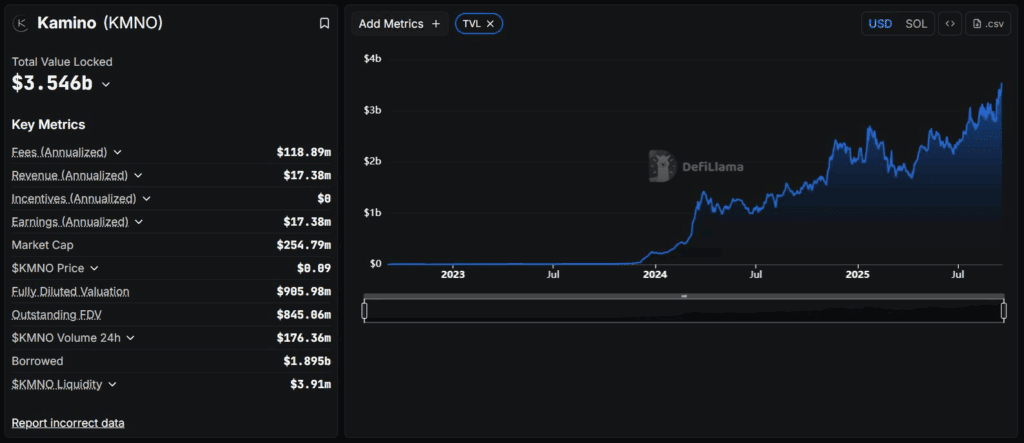Click left handle of time range slider
Viewport: 1024px width, 443px height.
click(365, 311)
